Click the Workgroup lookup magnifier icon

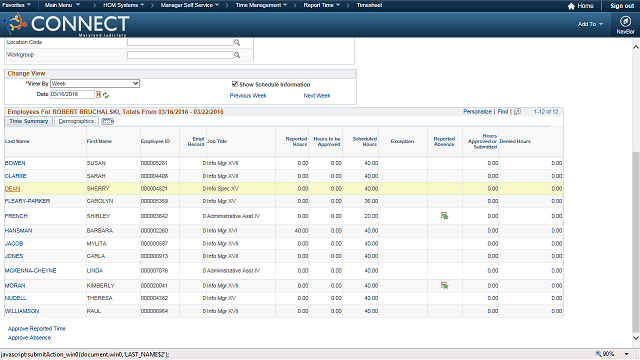point(237,55)
